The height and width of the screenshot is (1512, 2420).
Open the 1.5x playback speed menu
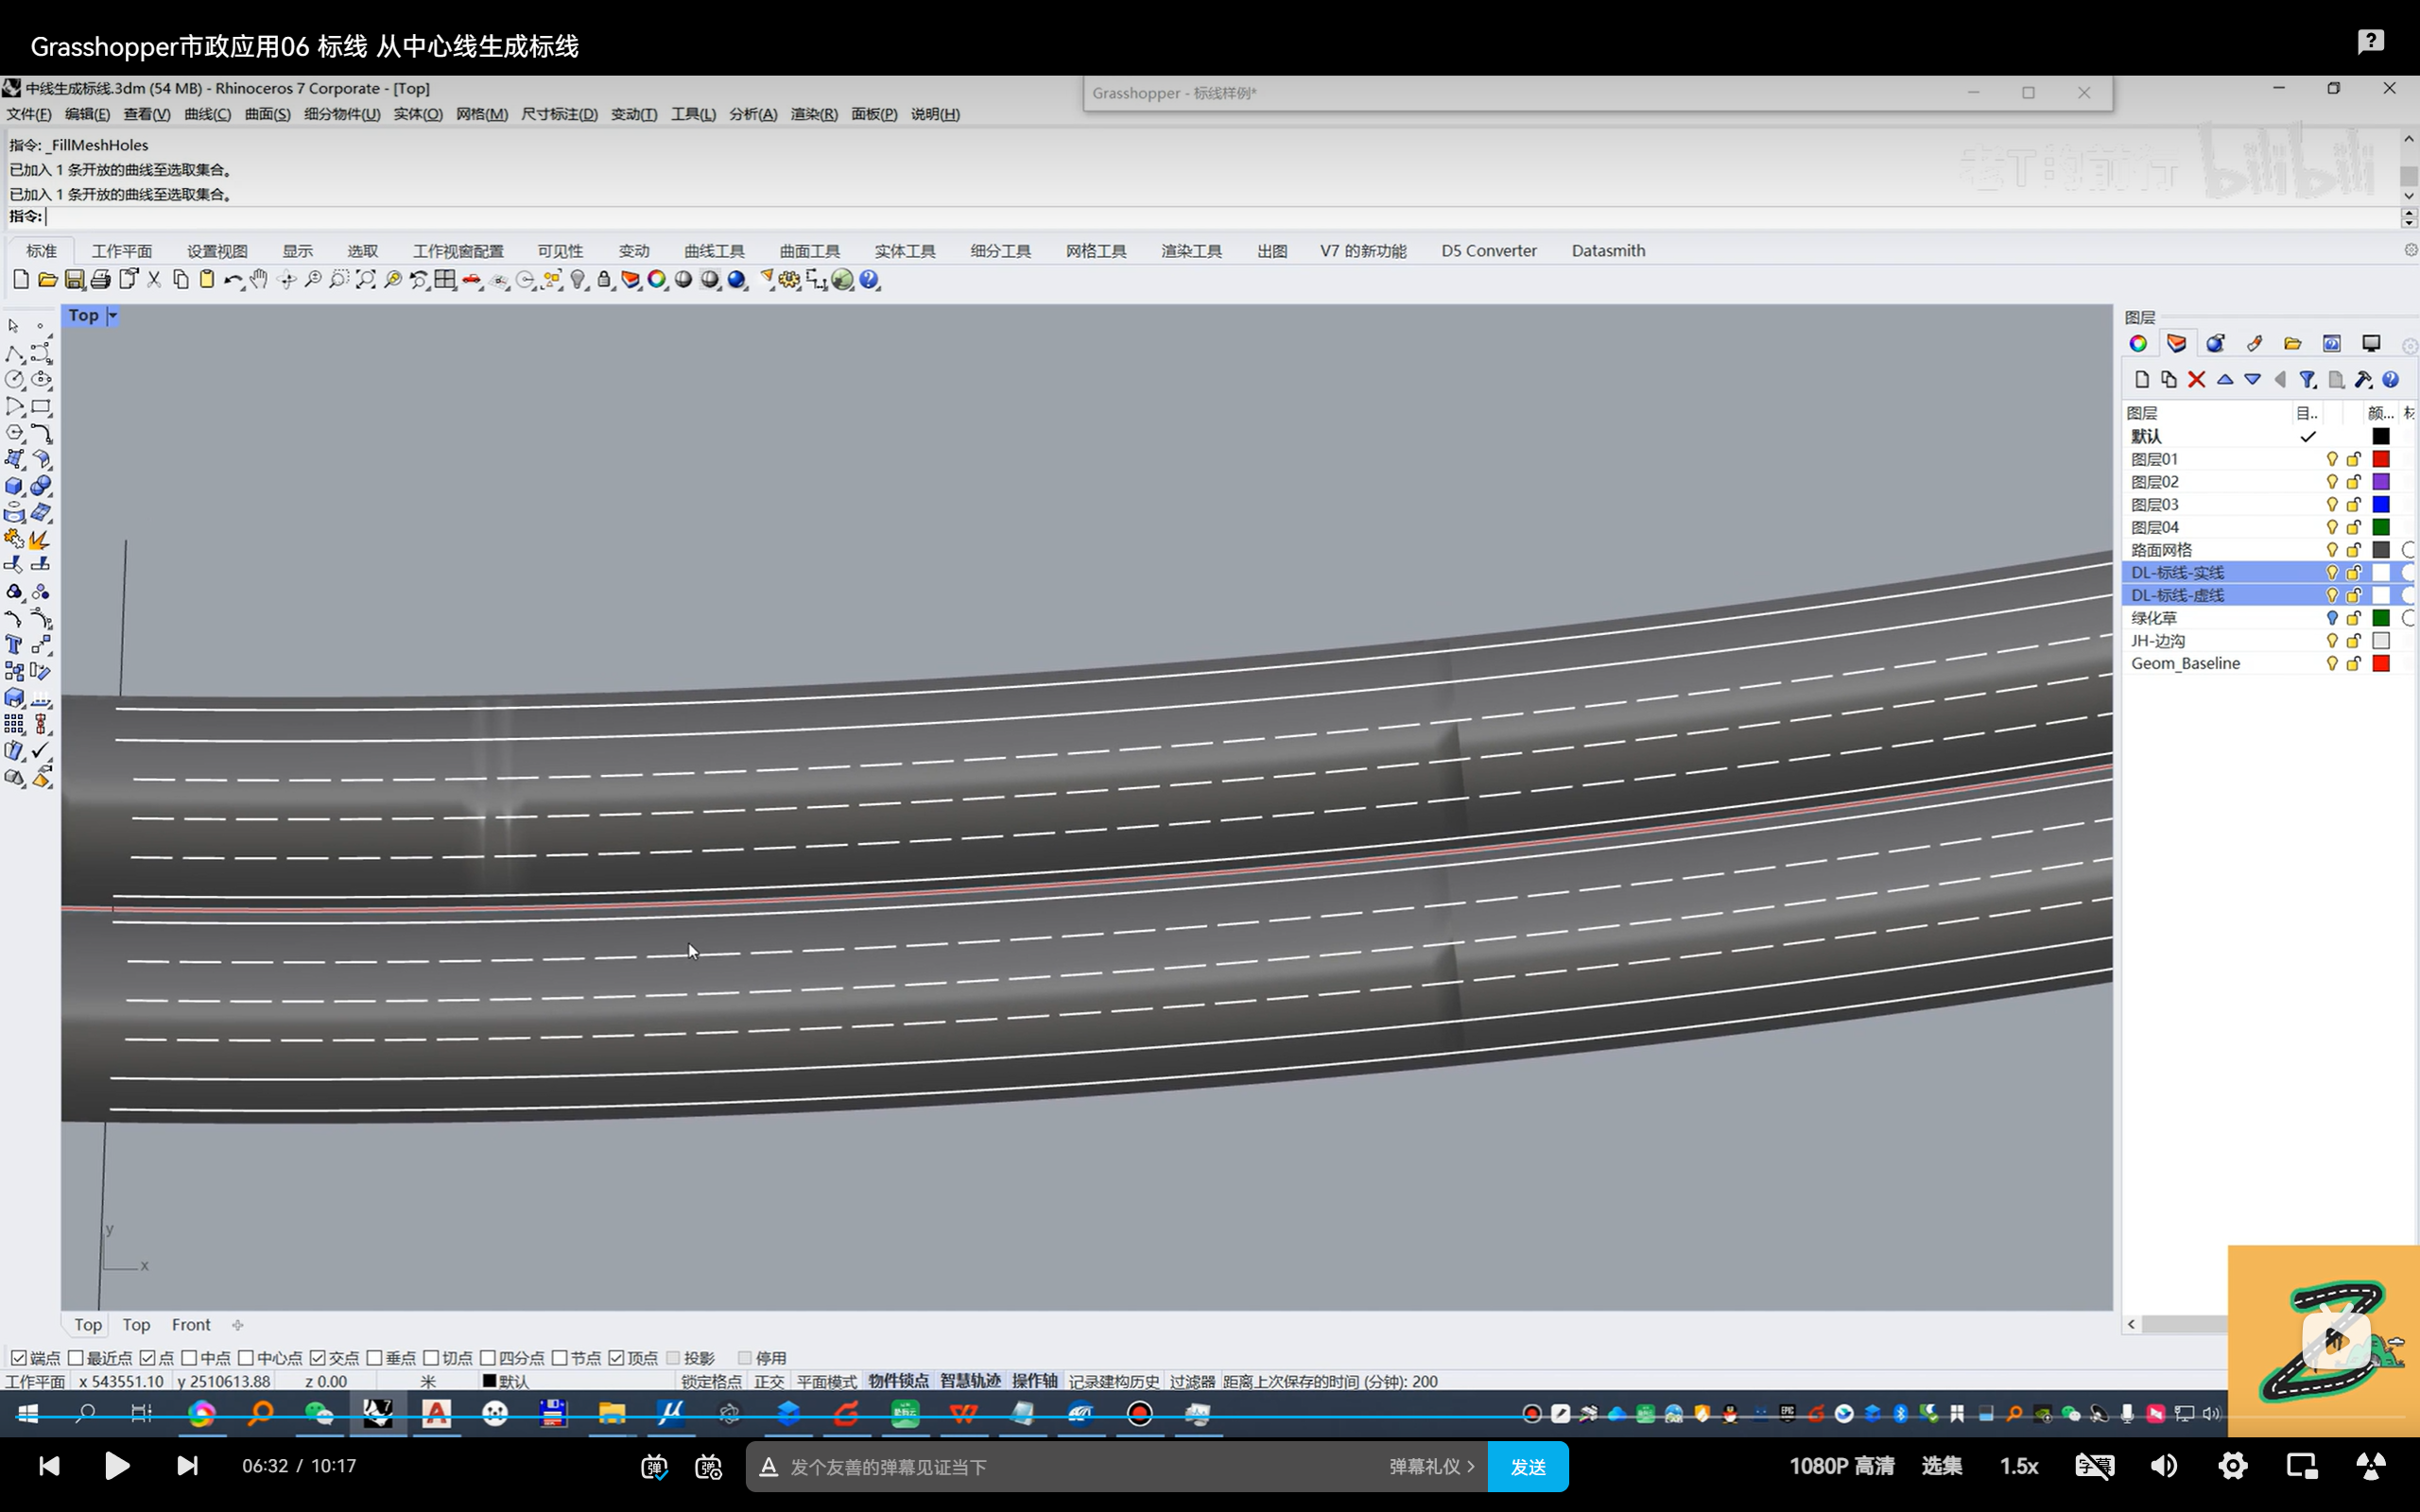[2018, 1466]
